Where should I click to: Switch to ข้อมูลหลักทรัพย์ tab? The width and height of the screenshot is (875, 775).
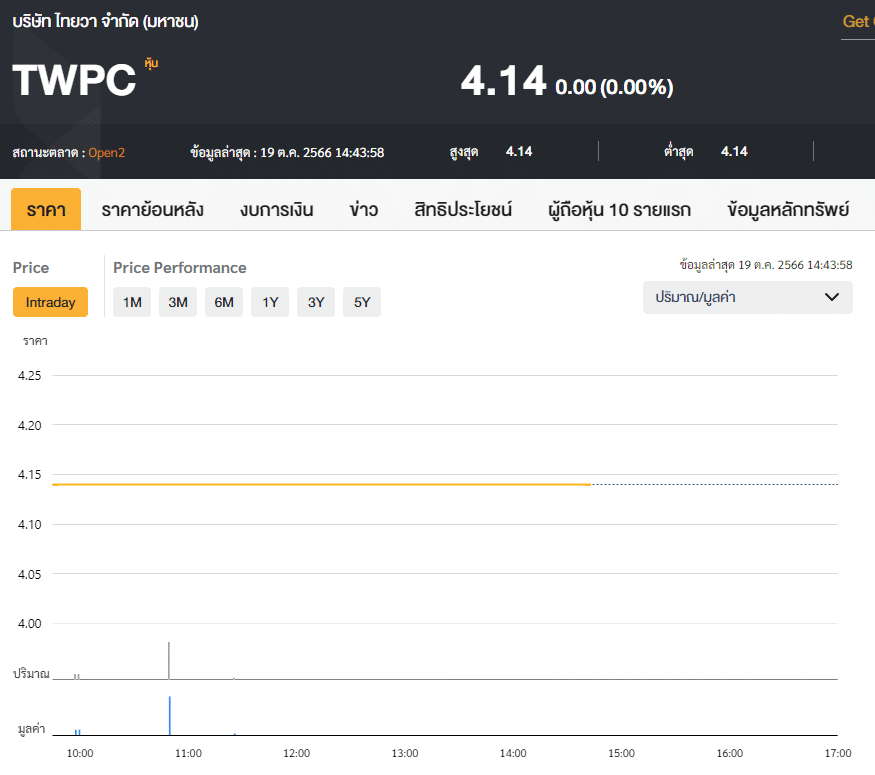788,210
